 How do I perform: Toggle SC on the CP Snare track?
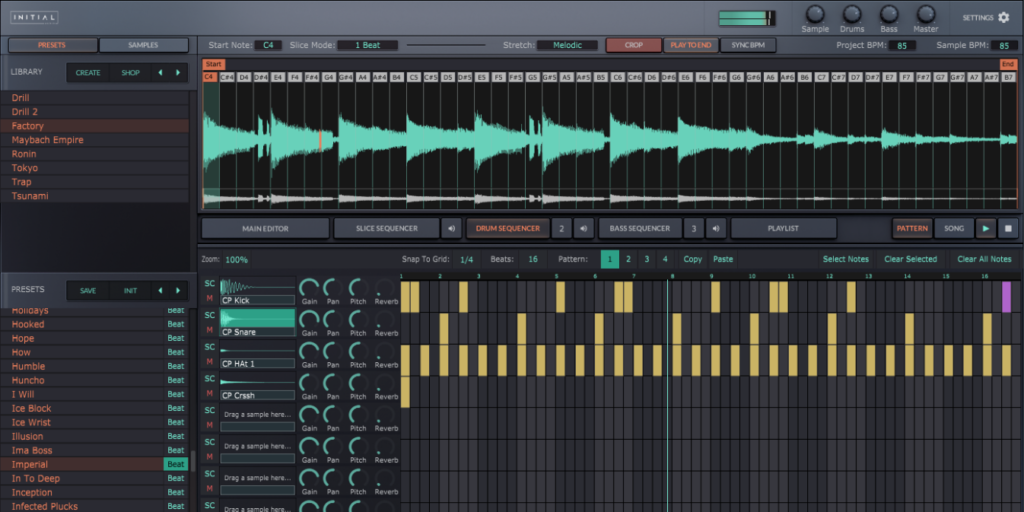[210, 315]
